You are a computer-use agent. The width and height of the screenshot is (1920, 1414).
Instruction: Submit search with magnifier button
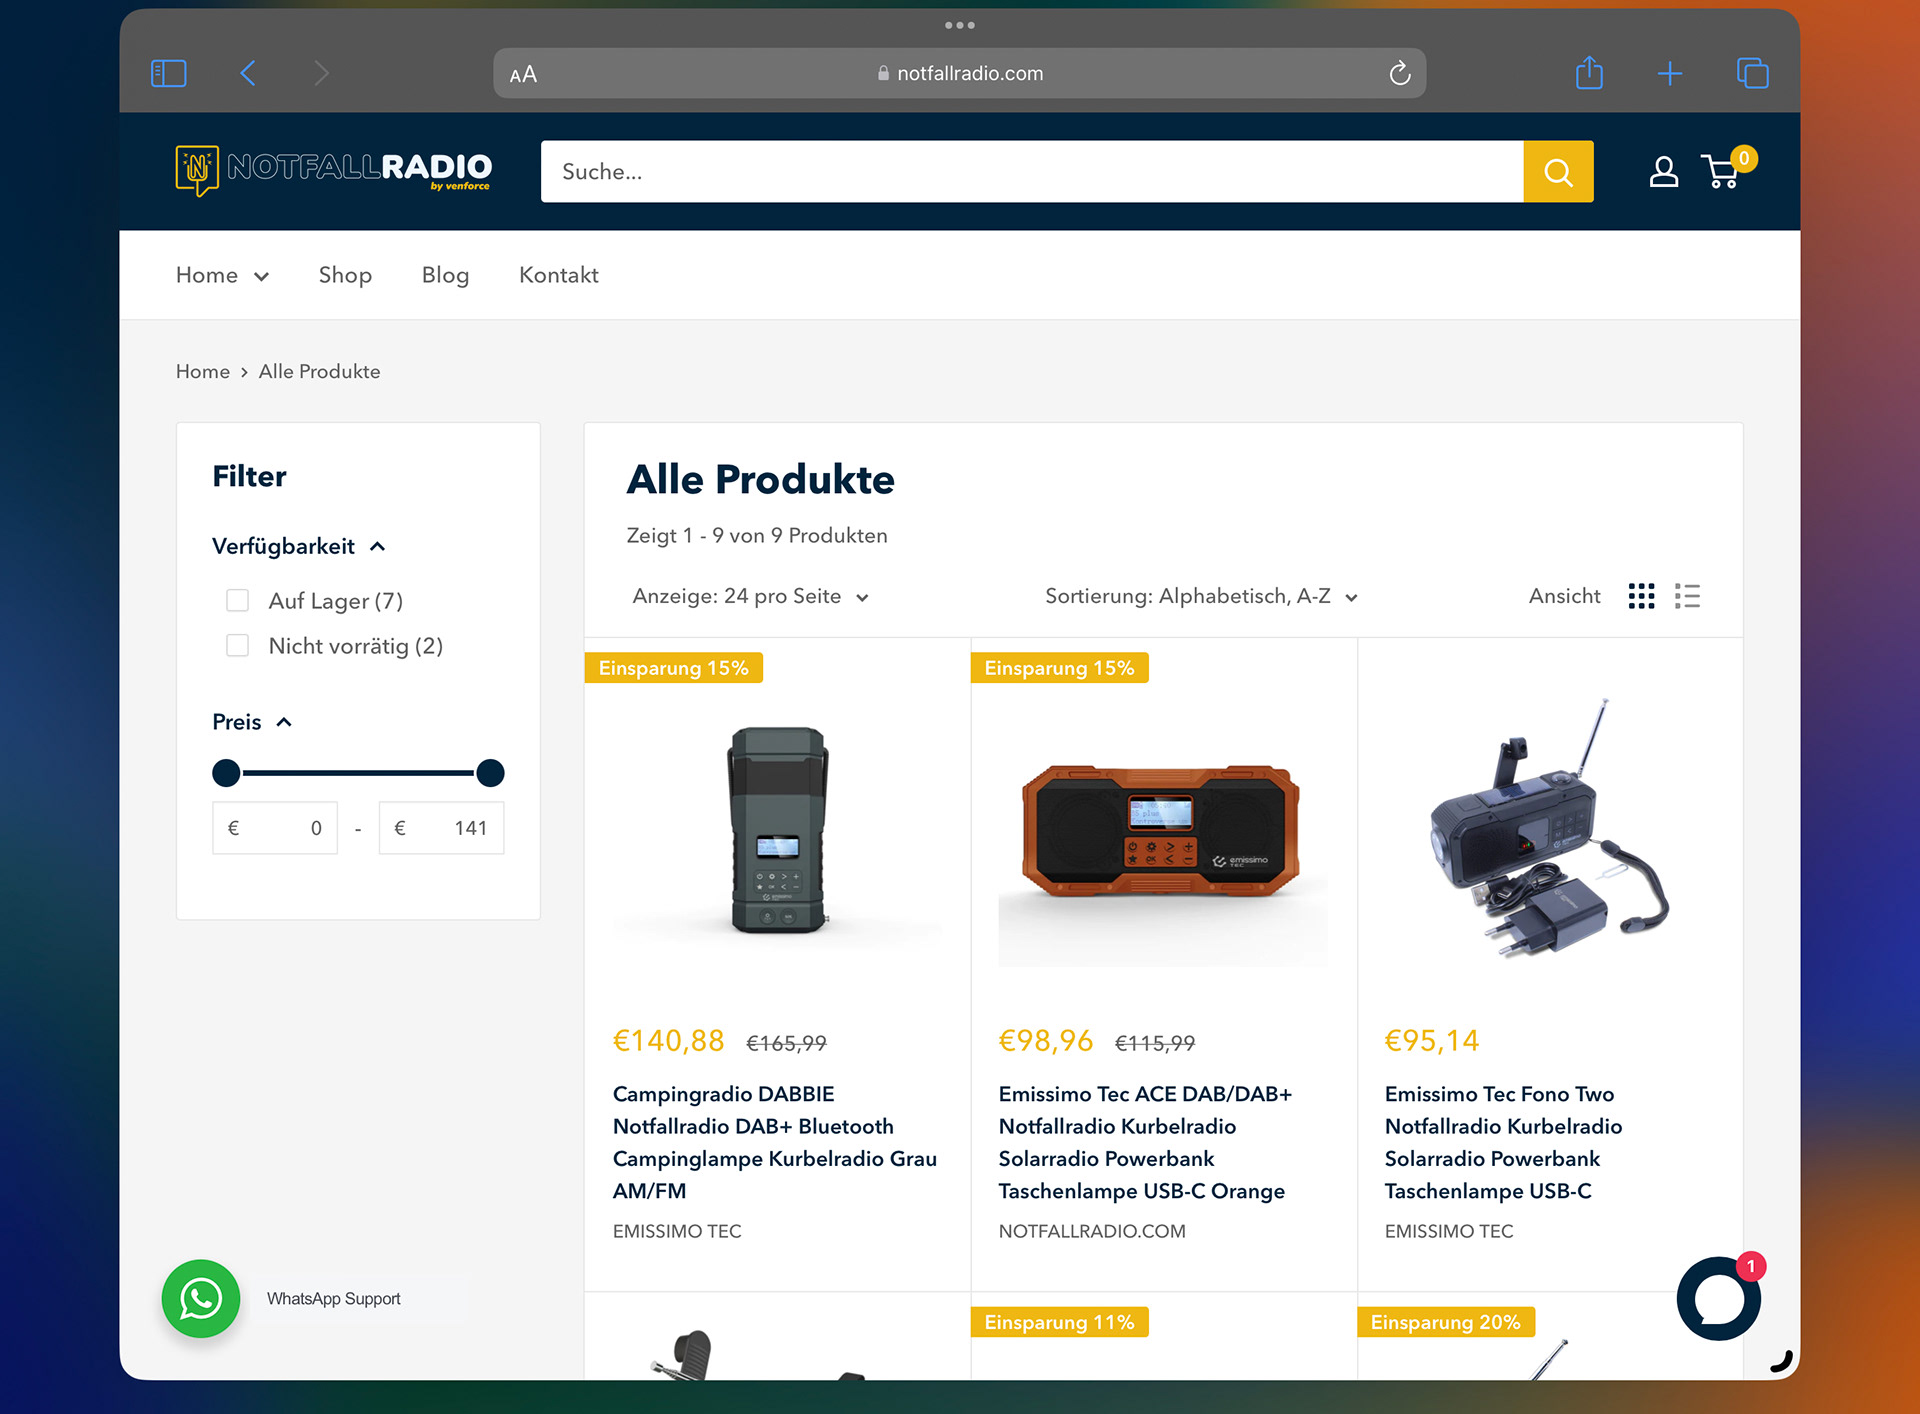(x=1558, y=172)
